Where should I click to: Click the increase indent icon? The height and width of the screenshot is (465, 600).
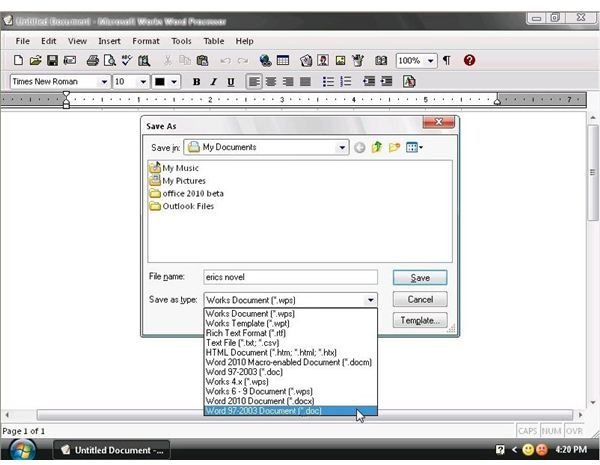386,81
